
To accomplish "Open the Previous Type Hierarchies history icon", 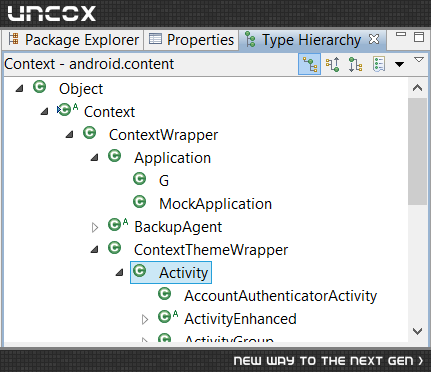I will (379, 64).
